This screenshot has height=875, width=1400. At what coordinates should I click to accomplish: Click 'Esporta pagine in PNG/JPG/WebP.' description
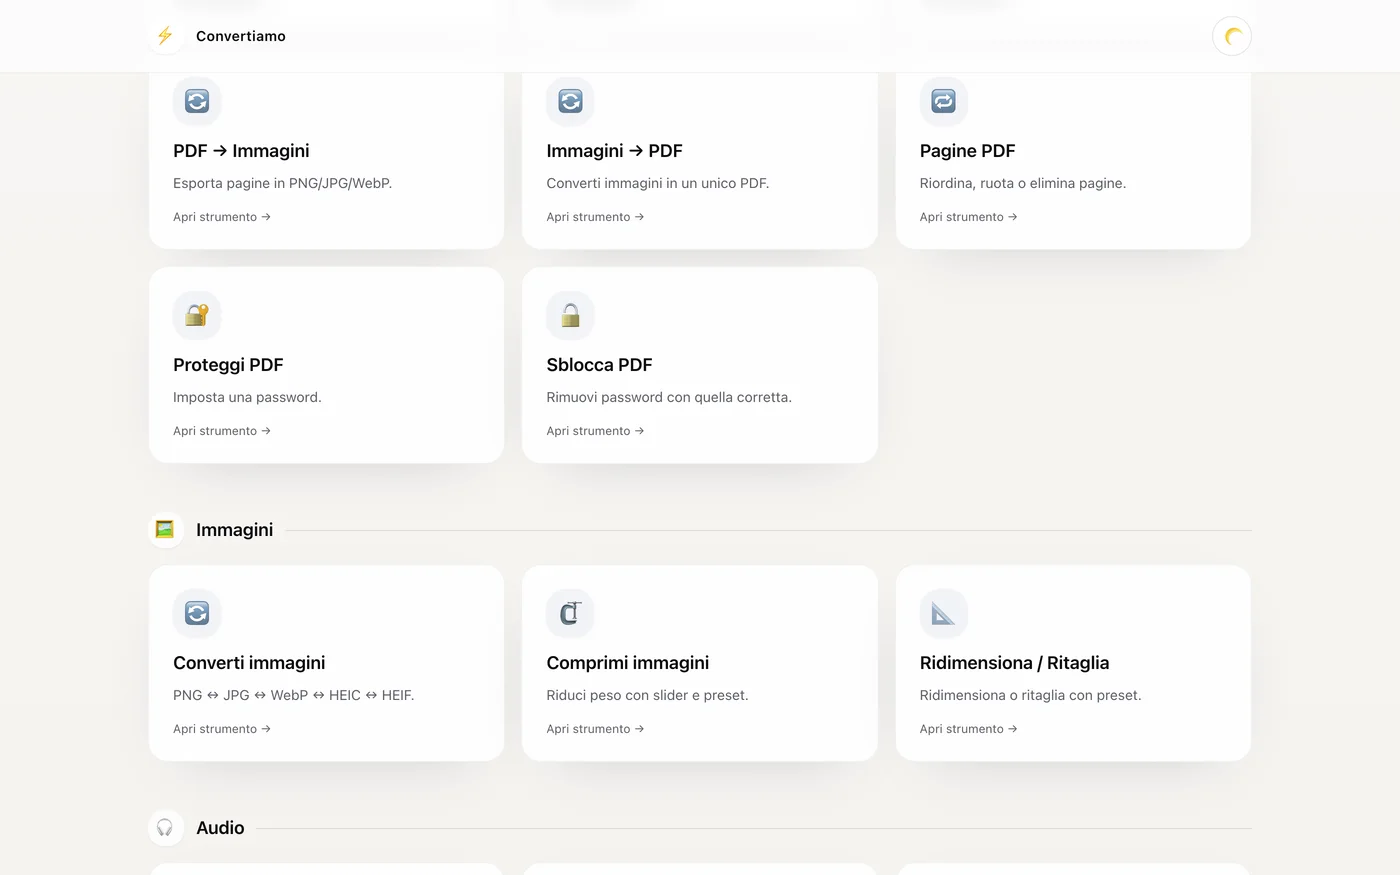point(282,184)
